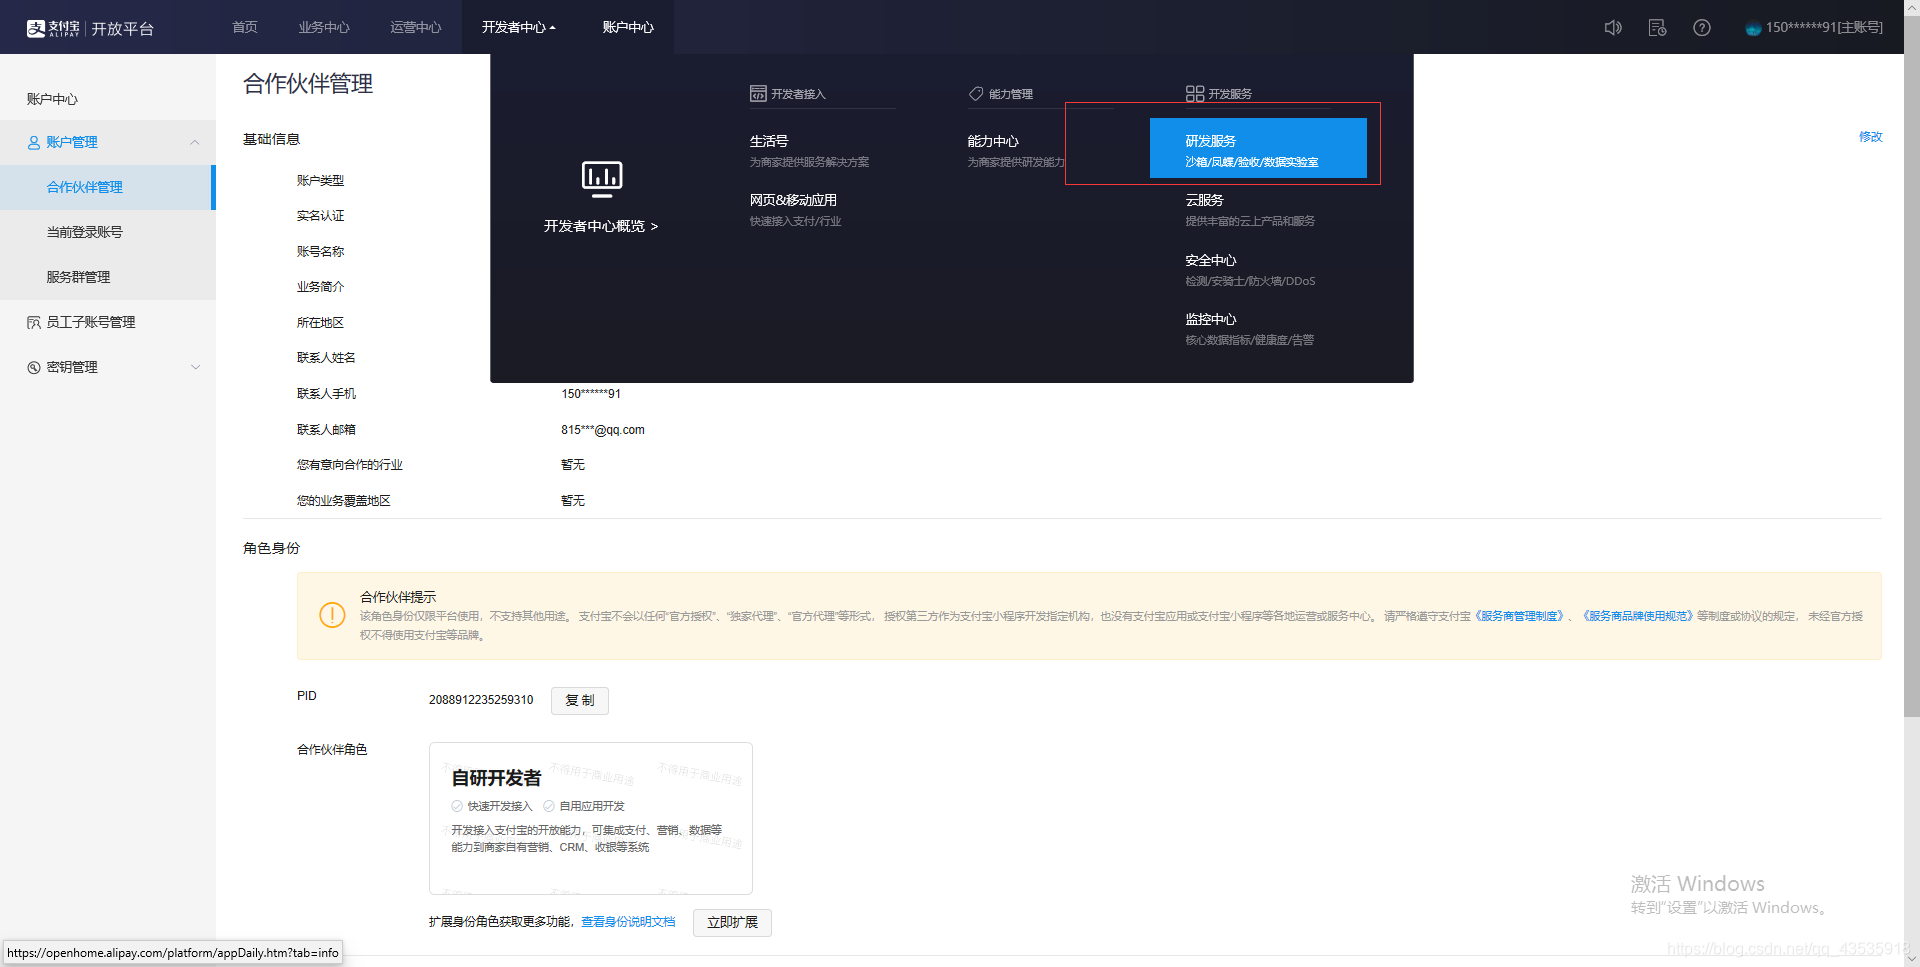This screenshot has width=1920, height=967.
Task: Click the 自研开发者 role card
Action: 591,818
